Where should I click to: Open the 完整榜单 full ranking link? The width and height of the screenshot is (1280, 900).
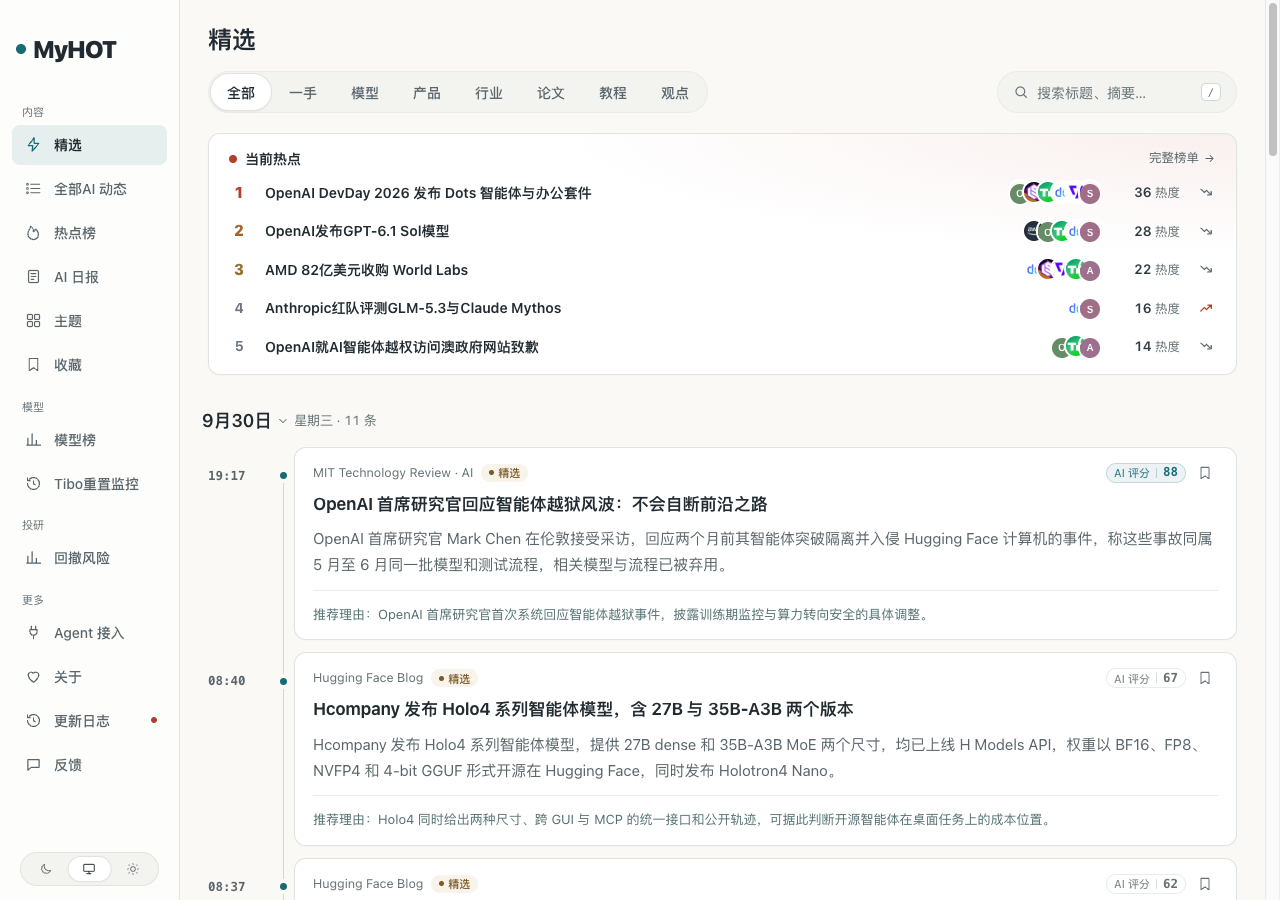(x=1182, y=158)
